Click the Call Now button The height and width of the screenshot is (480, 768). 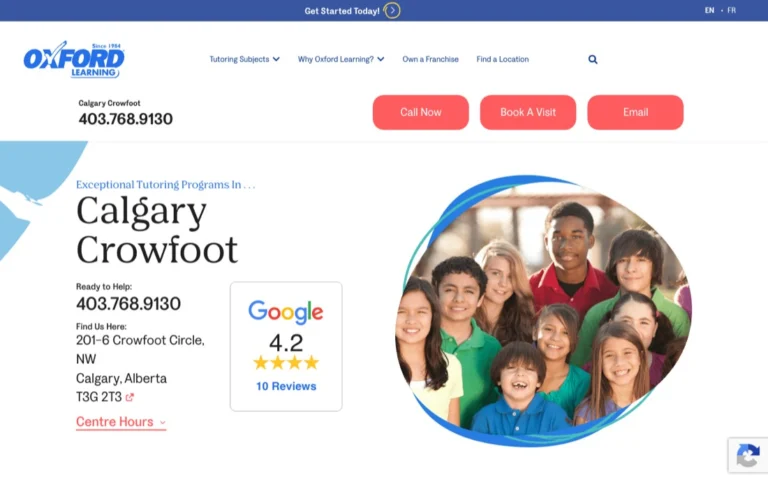[421, 112]
